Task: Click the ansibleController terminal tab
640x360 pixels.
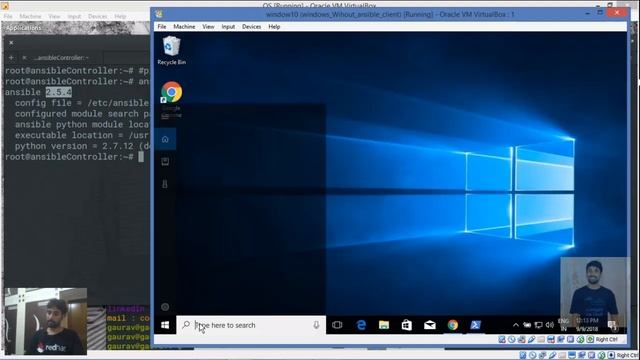Action: [61, 58]
